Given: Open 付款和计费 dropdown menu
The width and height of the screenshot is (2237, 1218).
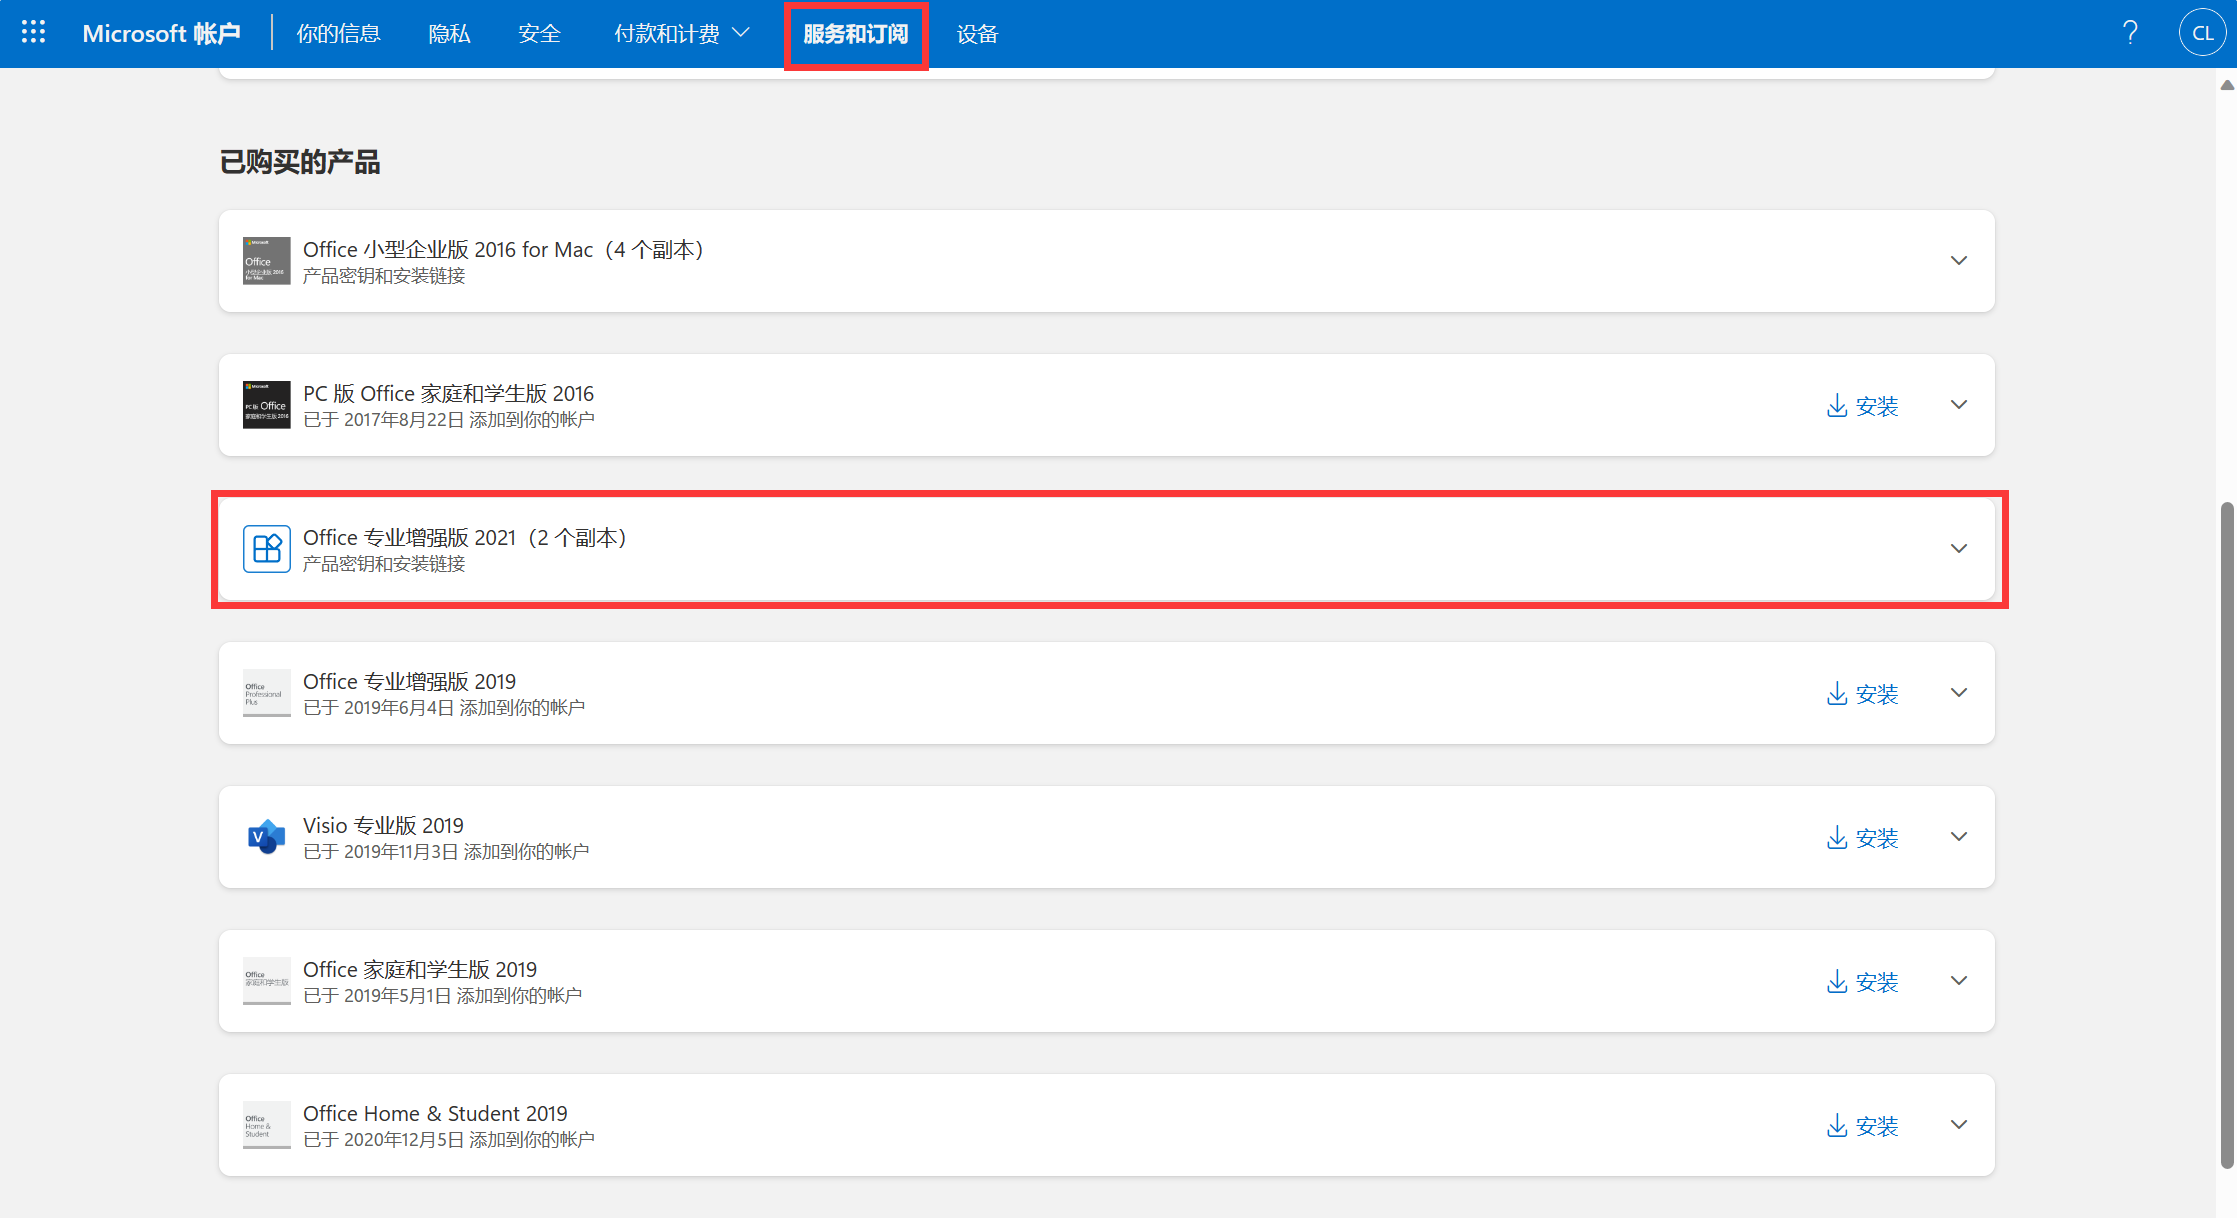Looking at the screenshot, I should click(682, 34).
